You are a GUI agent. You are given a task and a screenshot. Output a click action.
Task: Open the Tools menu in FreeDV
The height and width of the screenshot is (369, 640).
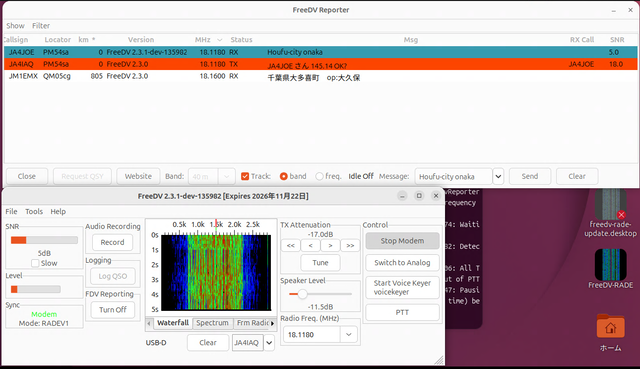coord(34,211)
